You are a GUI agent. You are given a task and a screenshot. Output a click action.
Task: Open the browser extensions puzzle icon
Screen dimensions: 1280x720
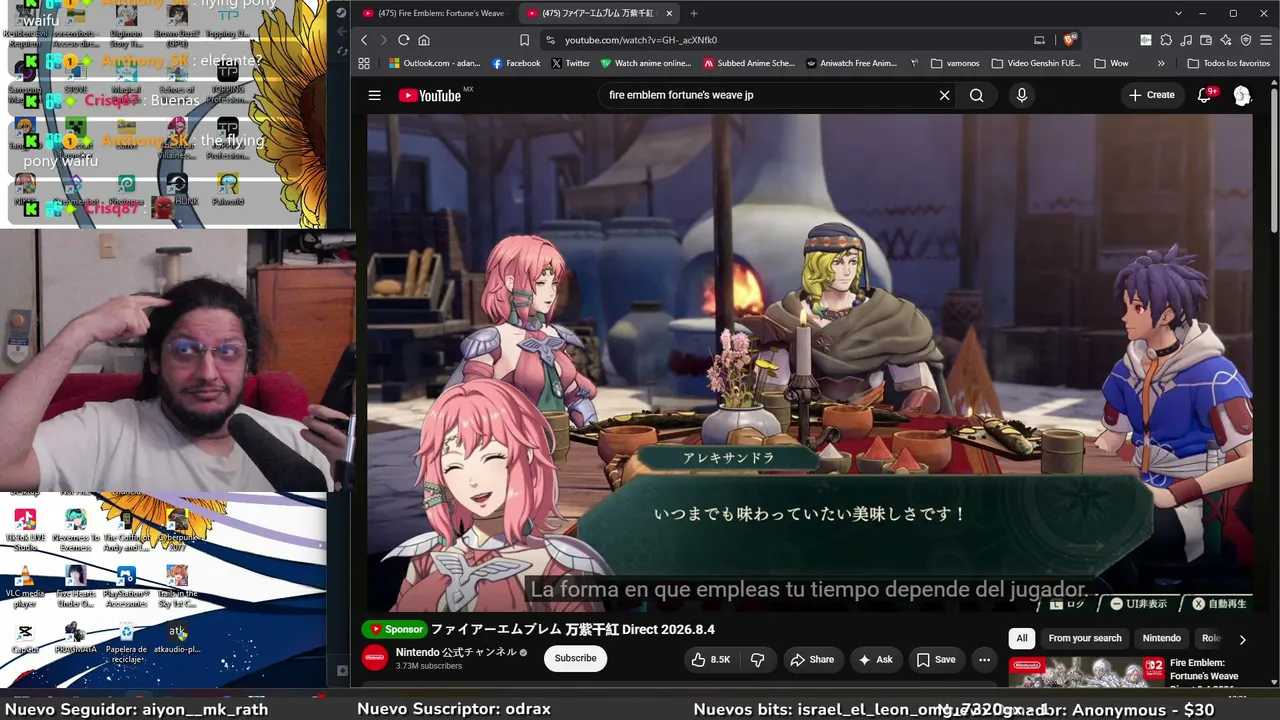[1166, 40]
